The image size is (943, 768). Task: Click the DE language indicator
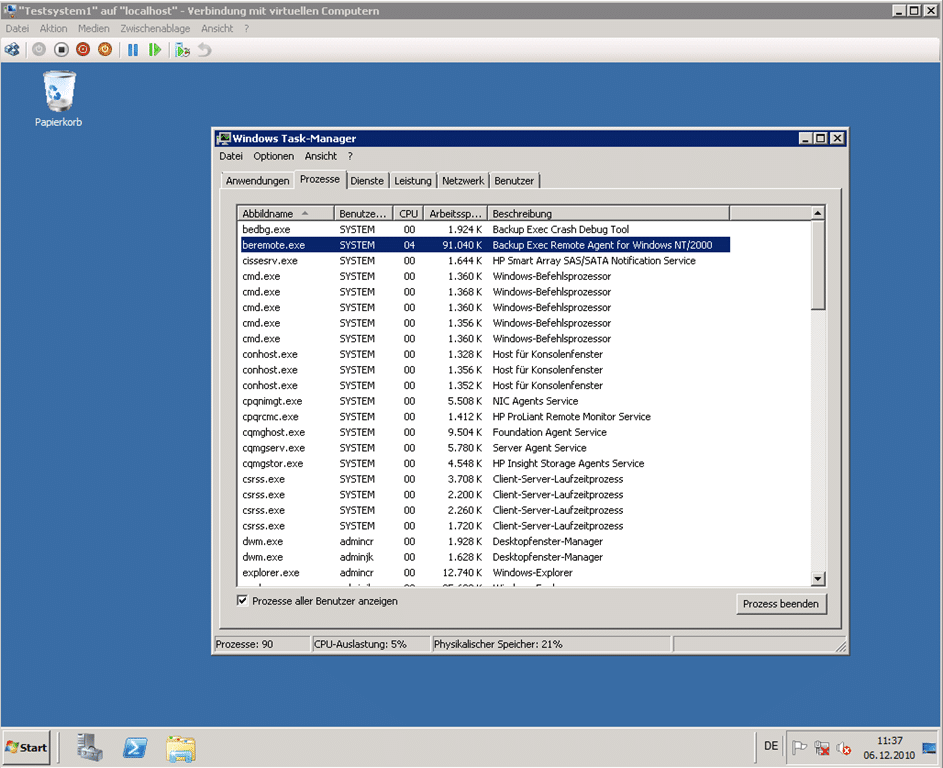771,746
